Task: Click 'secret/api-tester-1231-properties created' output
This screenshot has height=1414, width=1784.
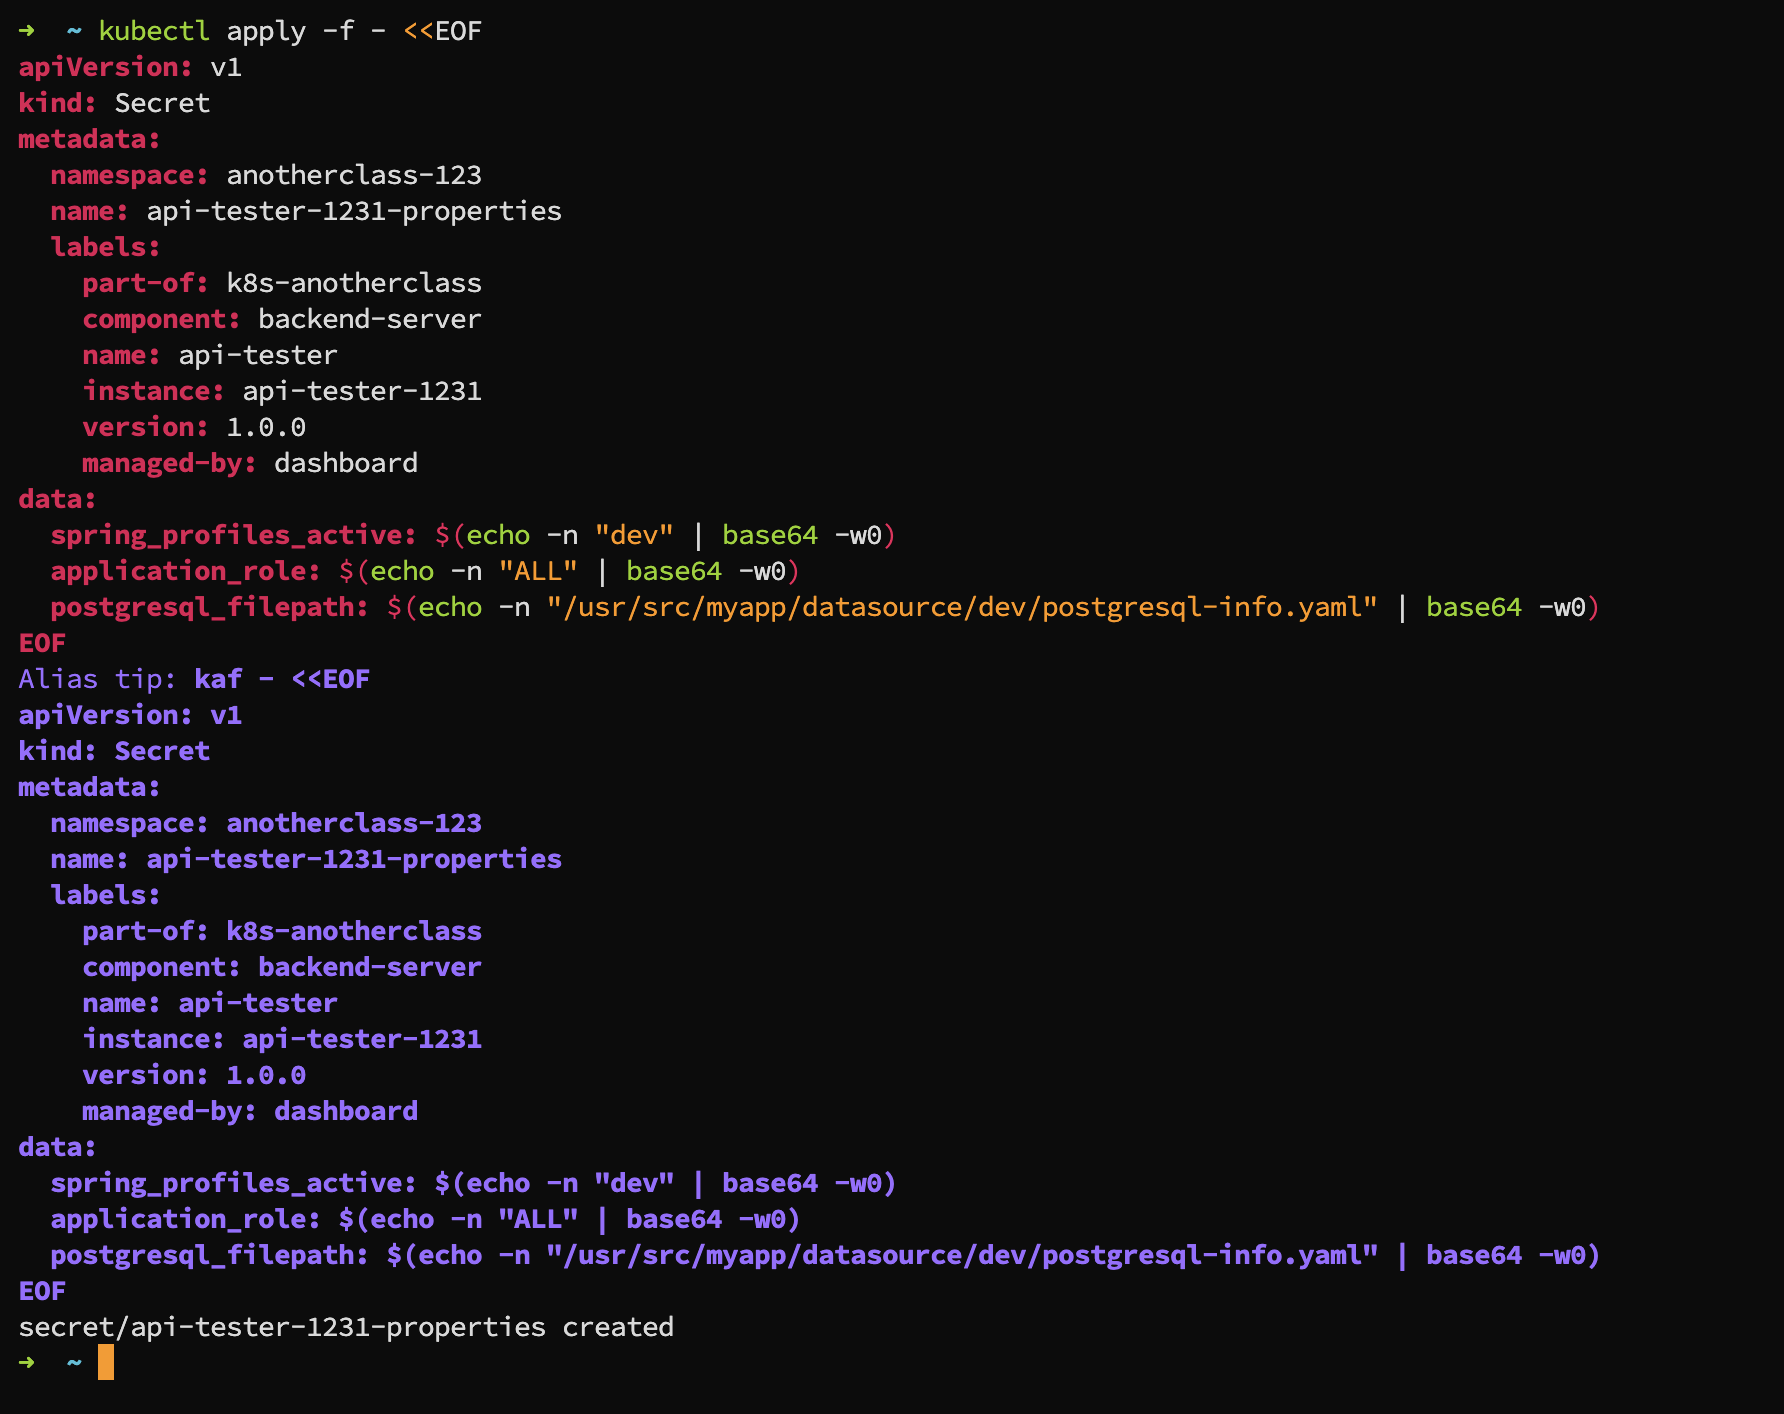Action: (346, 1327)
